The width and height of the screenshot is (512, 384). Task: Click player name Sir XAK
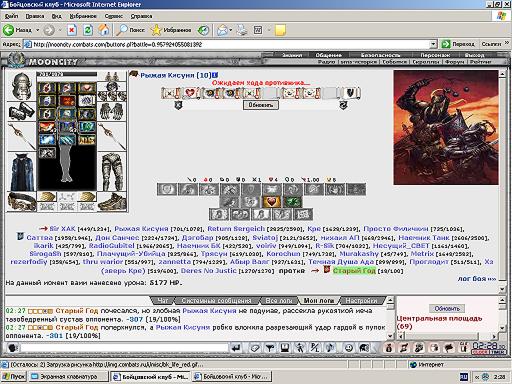(x=62, y=229)
